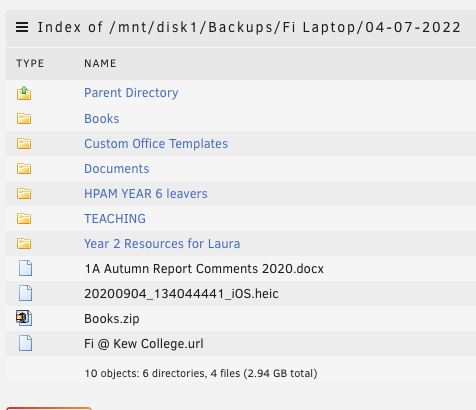Go to Parent Directory link

click(131, 93)
